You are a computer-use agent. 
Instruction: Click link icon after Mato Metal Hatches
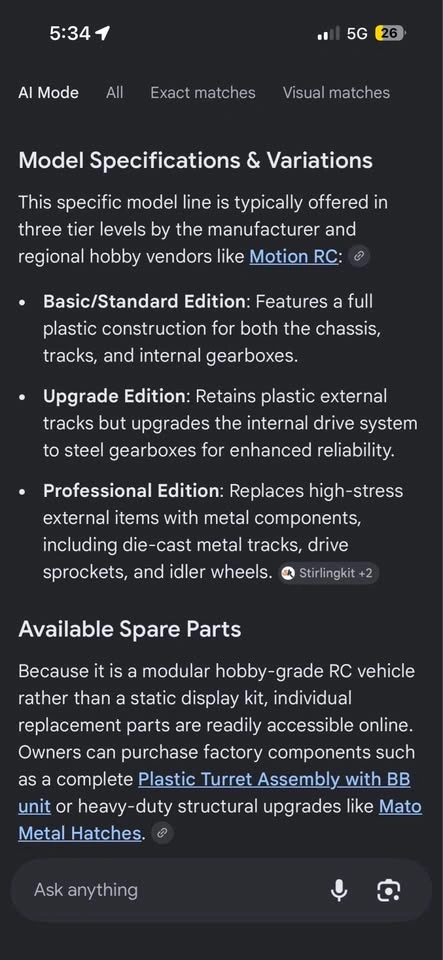tap(162, 833)
